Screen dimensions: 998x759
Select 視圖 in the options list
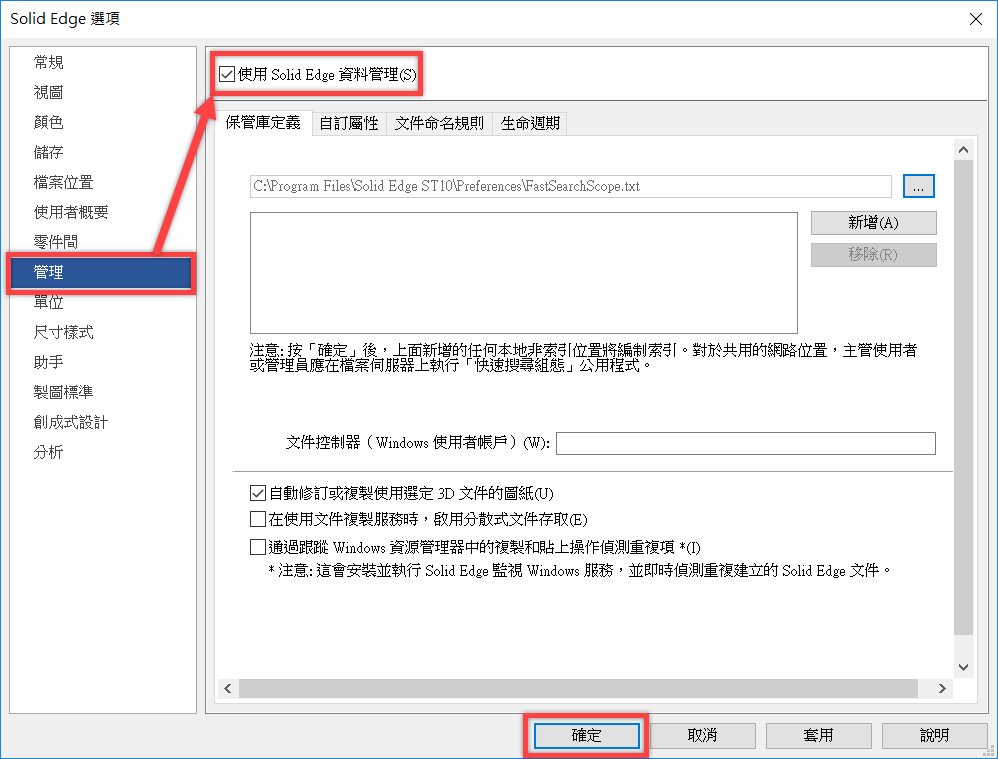[48, 92]
